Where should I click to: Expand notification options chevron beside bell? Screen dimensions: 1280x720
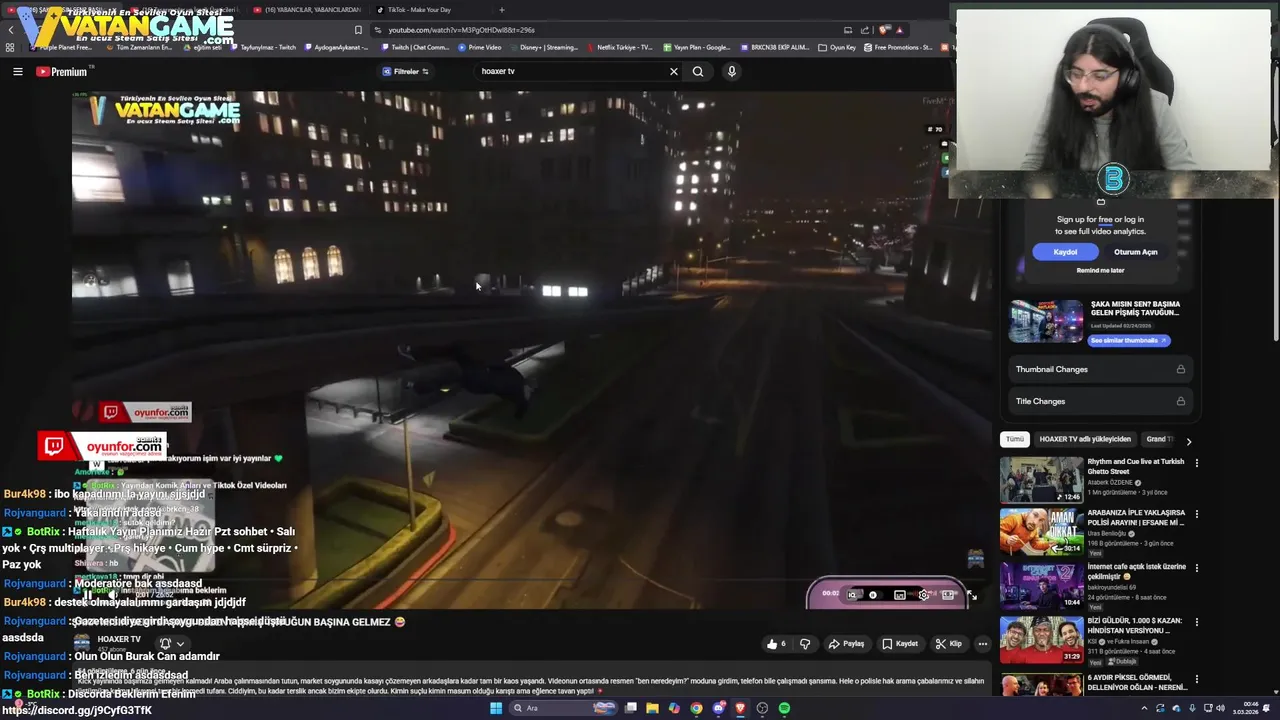[180, 644]
